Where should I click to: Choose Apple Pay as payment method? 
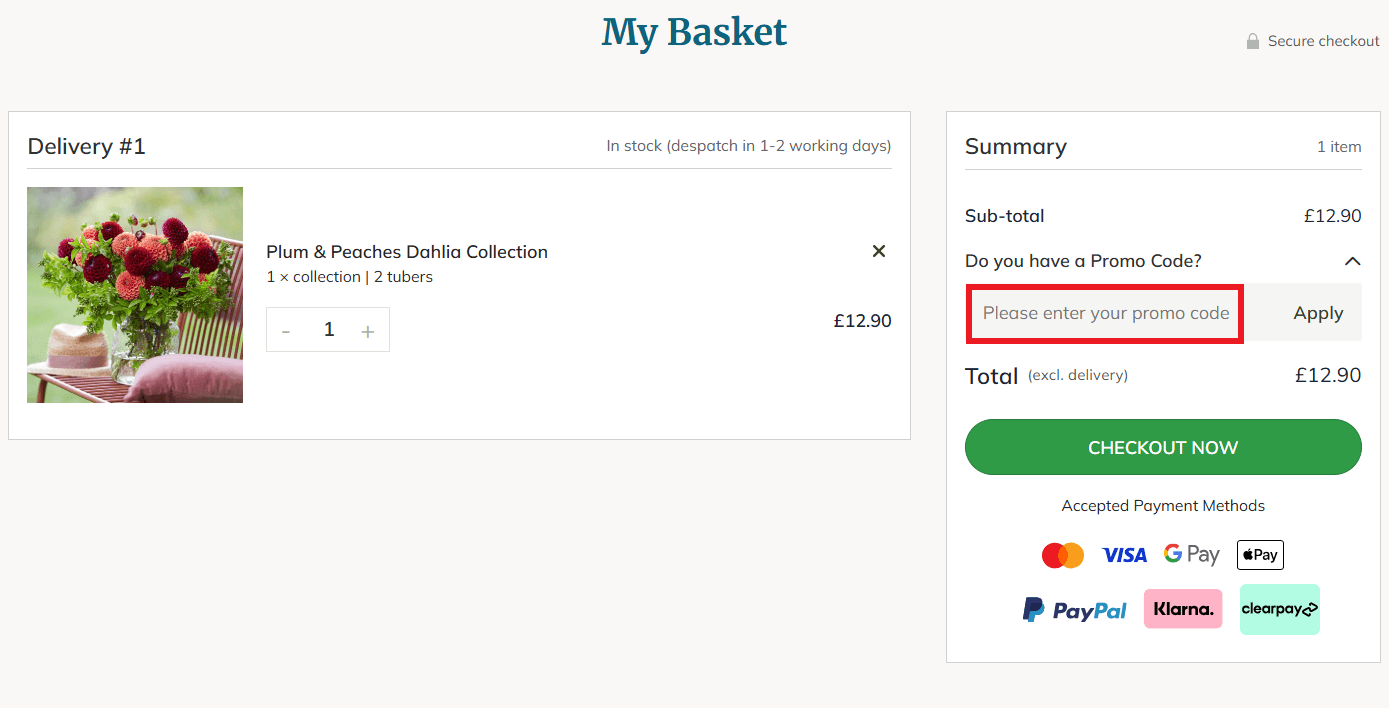(x=1259, y=554)
